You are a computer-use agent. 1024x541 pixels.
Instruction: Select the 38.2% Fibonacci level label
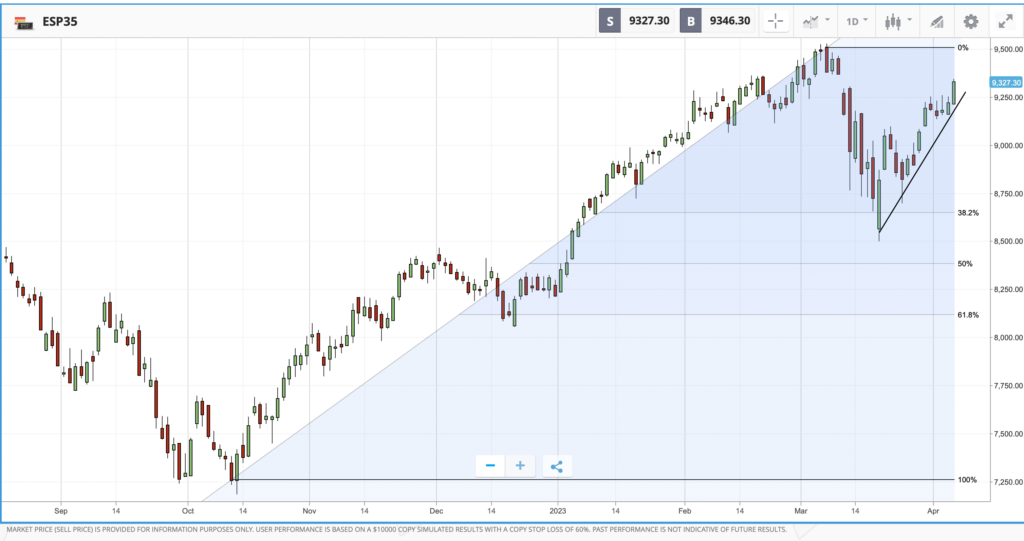[967, 213]
